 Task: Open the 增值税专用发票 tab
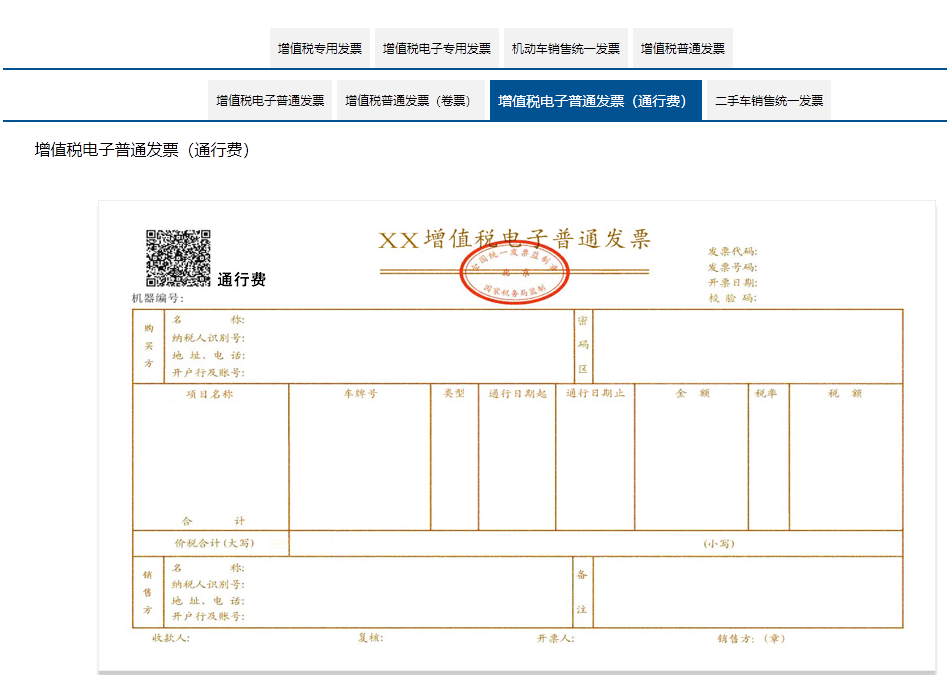(x=319, y=48)
